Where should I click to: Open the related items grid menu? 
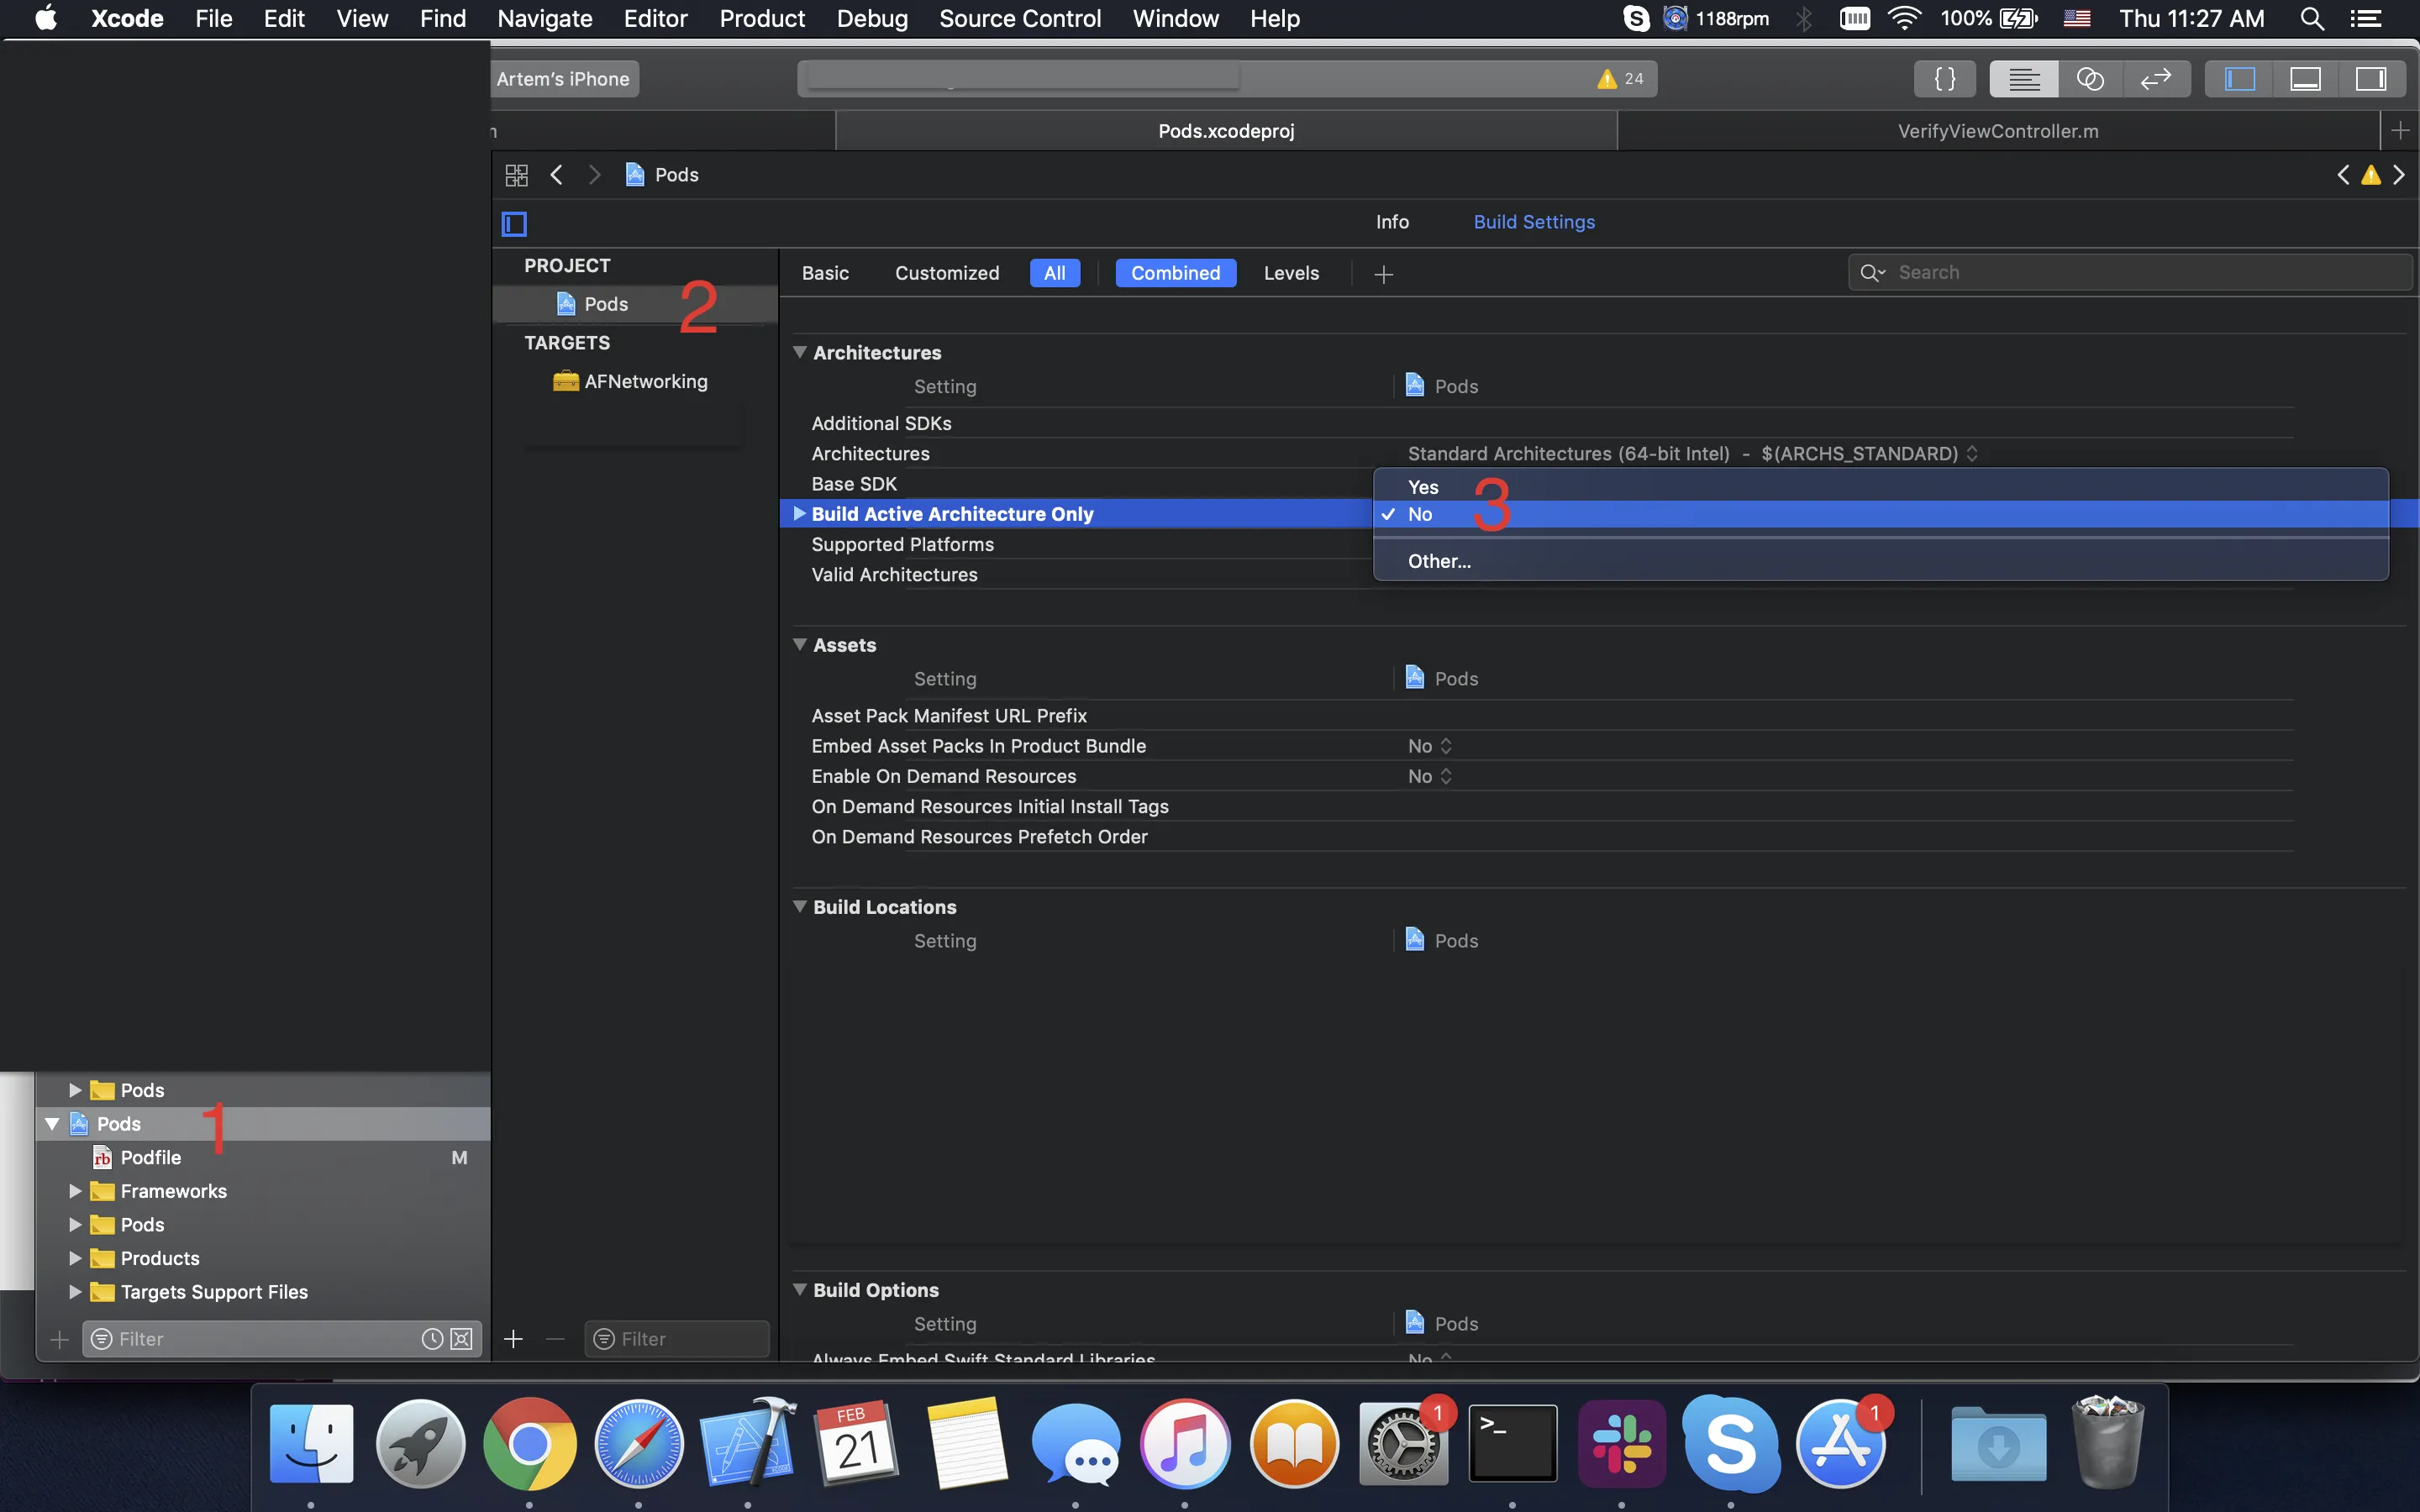[x=516, y=175]
